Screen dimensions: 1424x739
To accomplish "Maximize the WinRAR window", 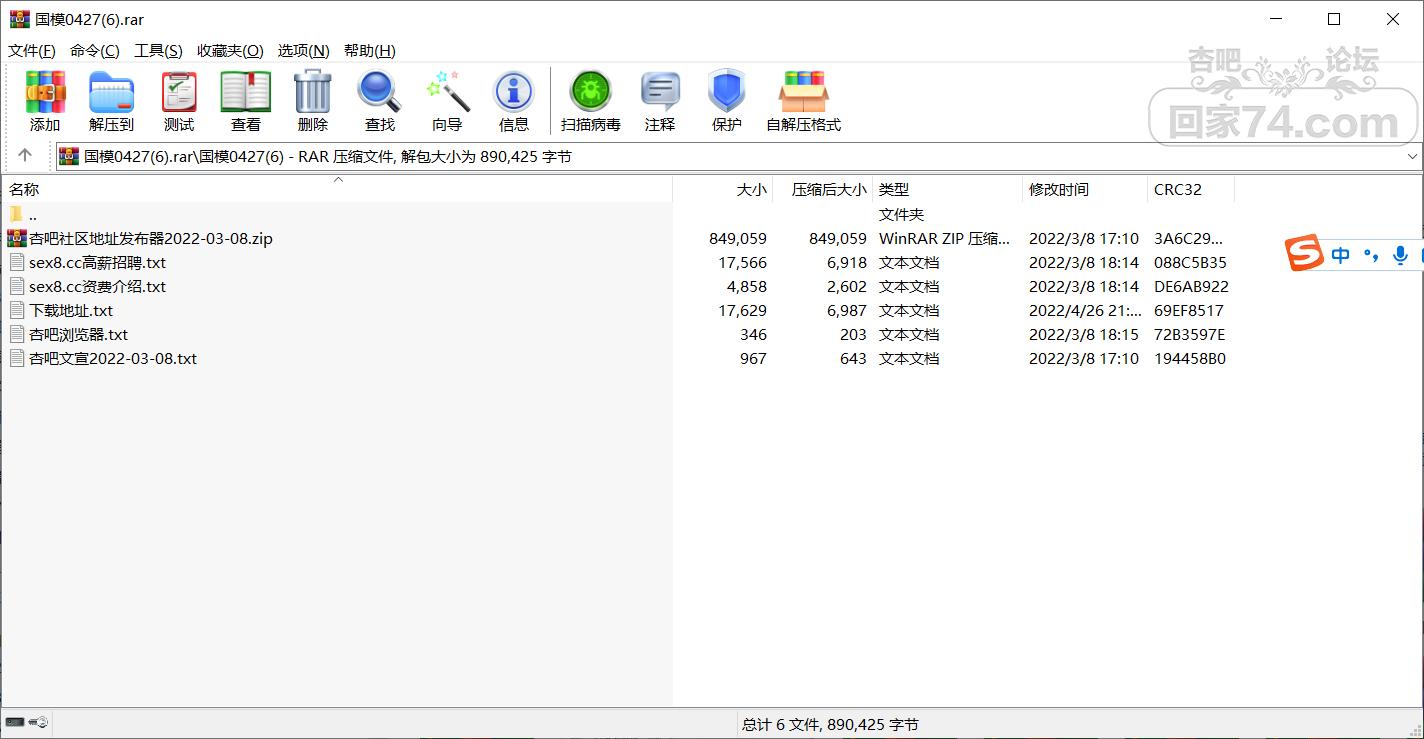I will tap(1334, 19).
